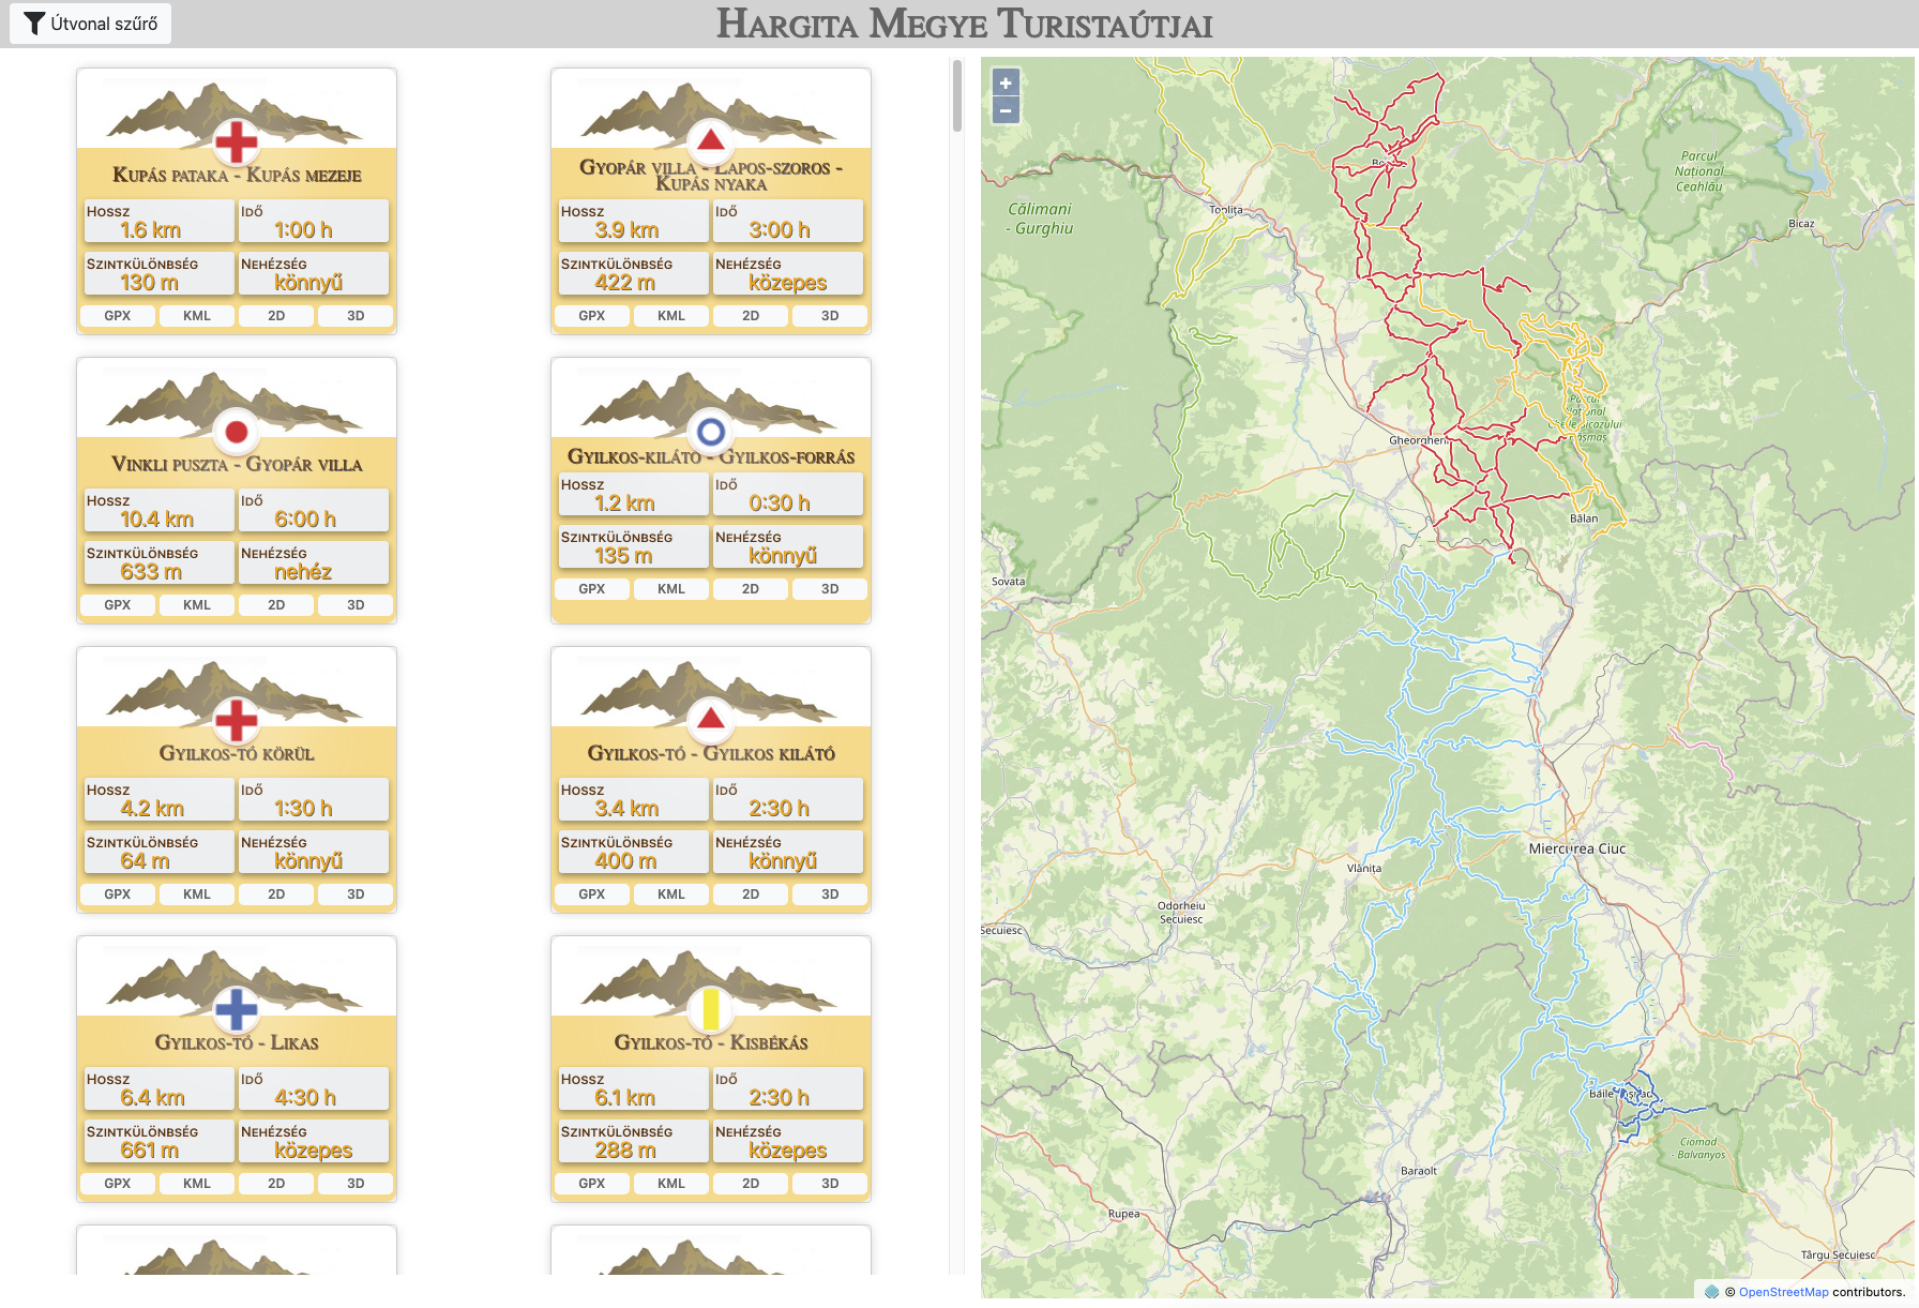Download KML for Gyilkos-kilátó - Gyilkos-forrás
Viewport: 1919px width, 1308px height.
click(x=671, y=589)
